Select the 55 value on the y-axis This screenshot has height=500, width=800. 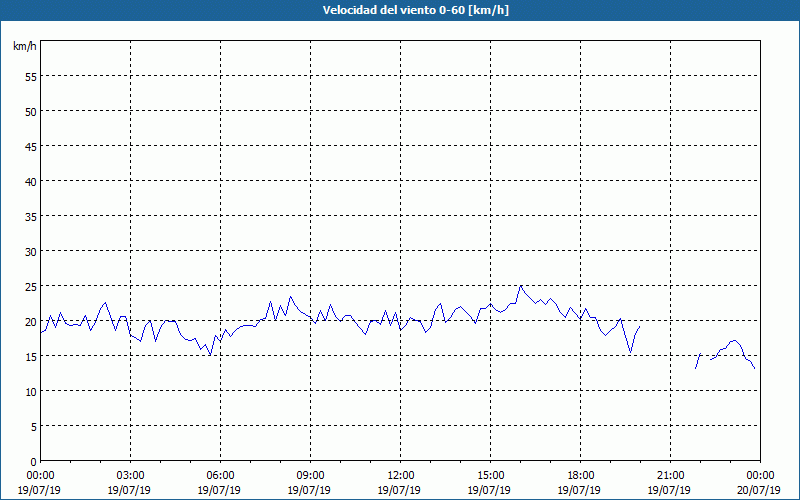tap(31, 77)
